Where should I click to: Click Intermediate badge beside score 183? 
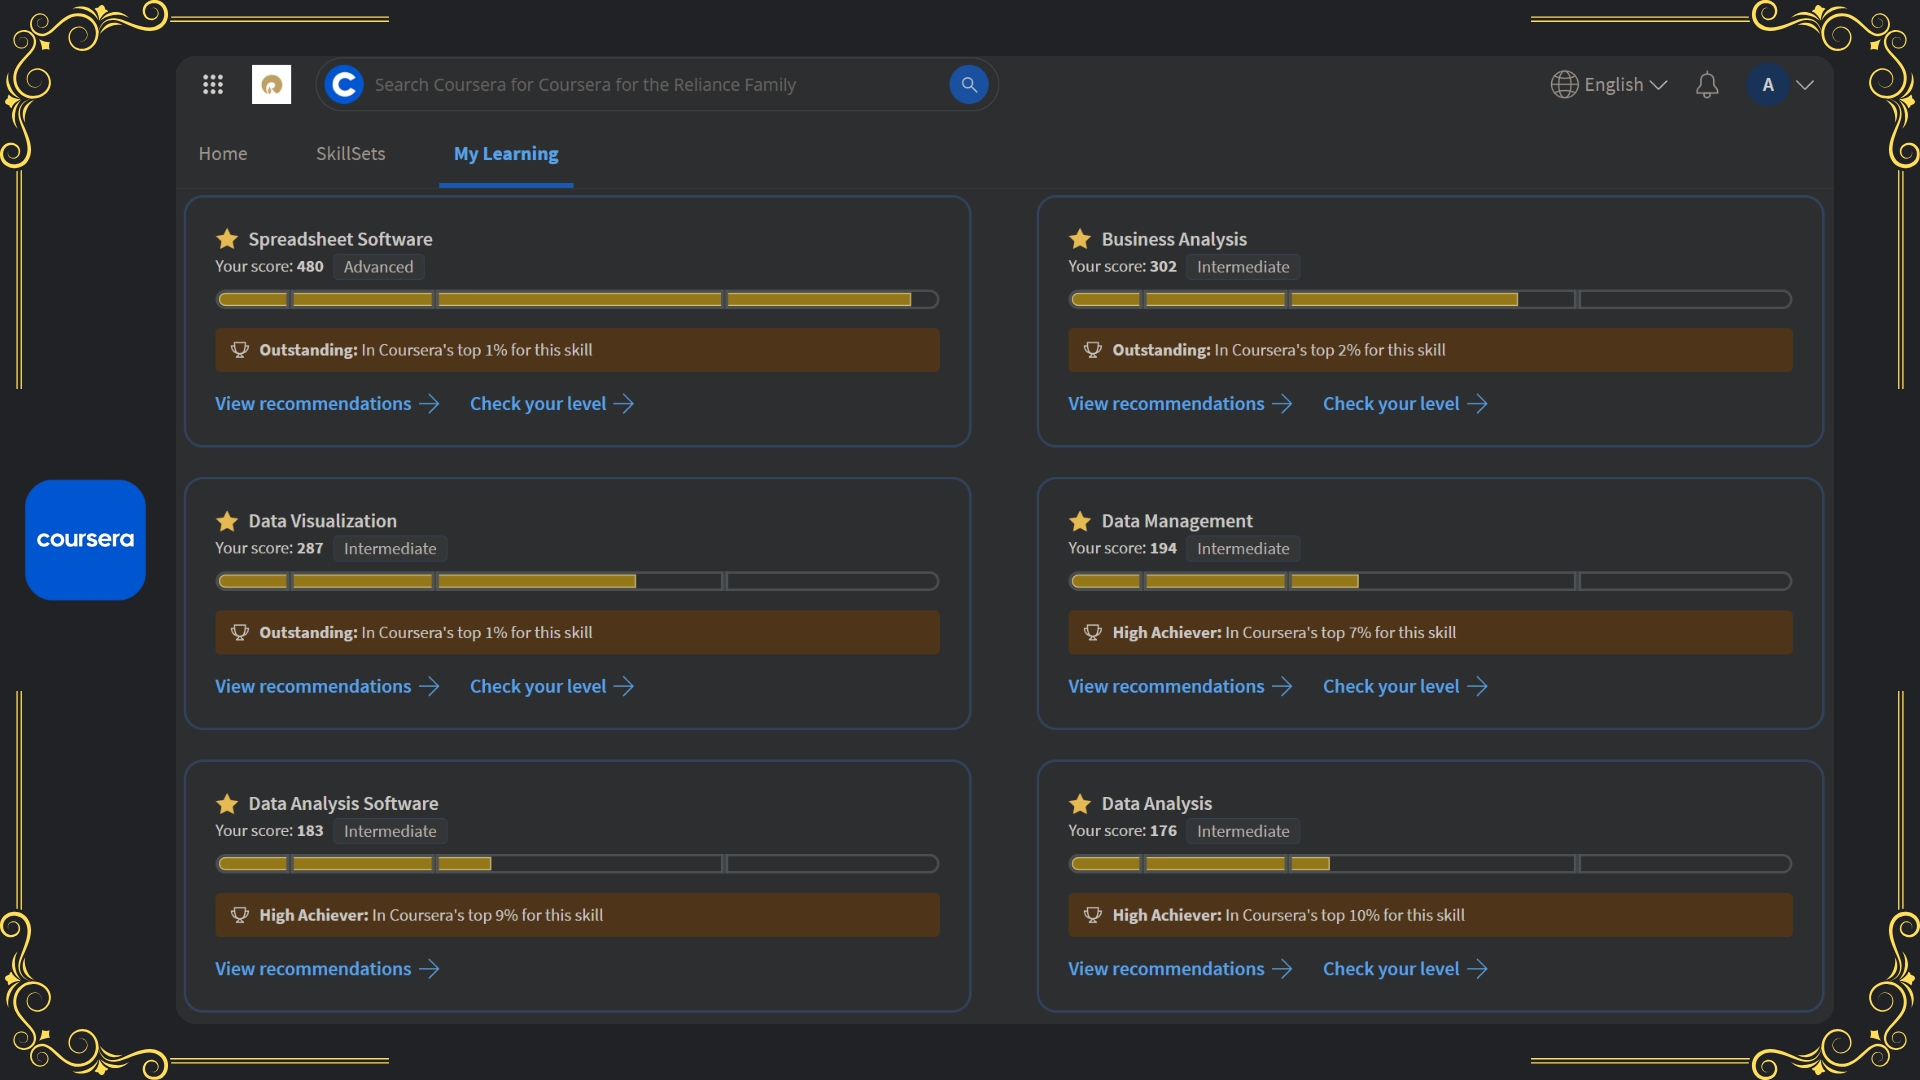[390, 832]
